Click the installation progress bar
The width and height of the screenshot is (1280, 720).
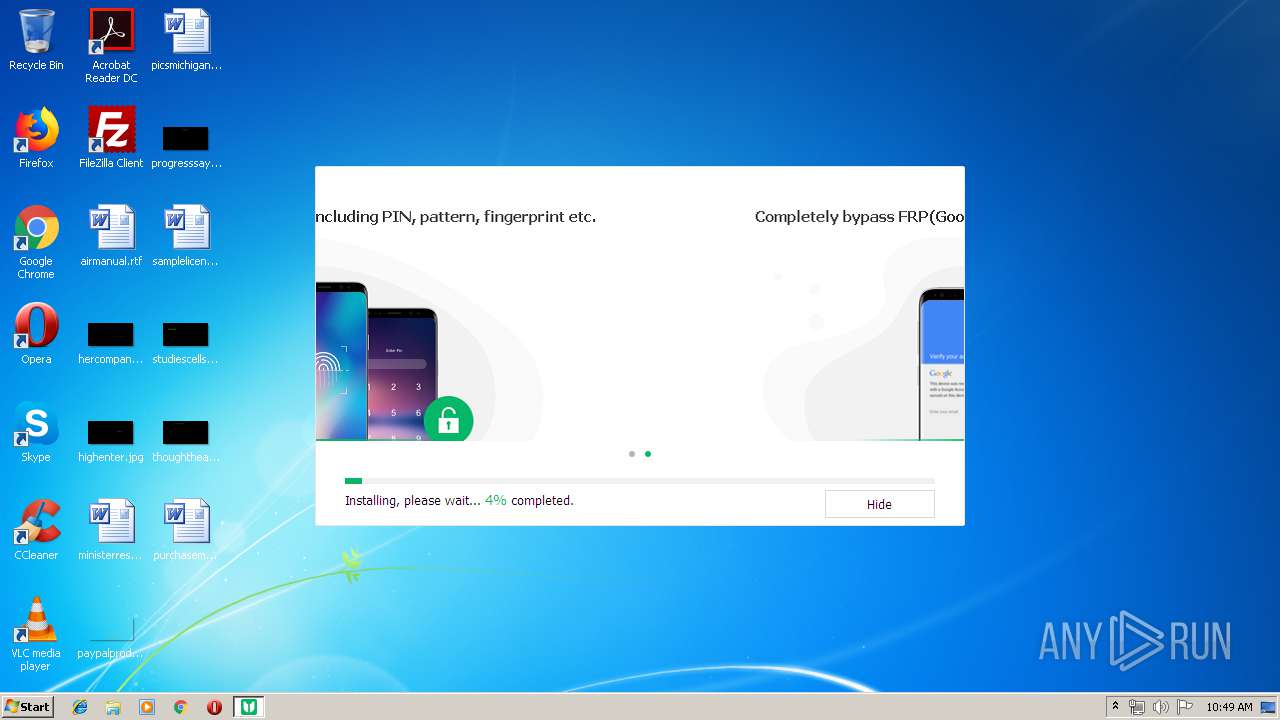(x=640, y=481)
